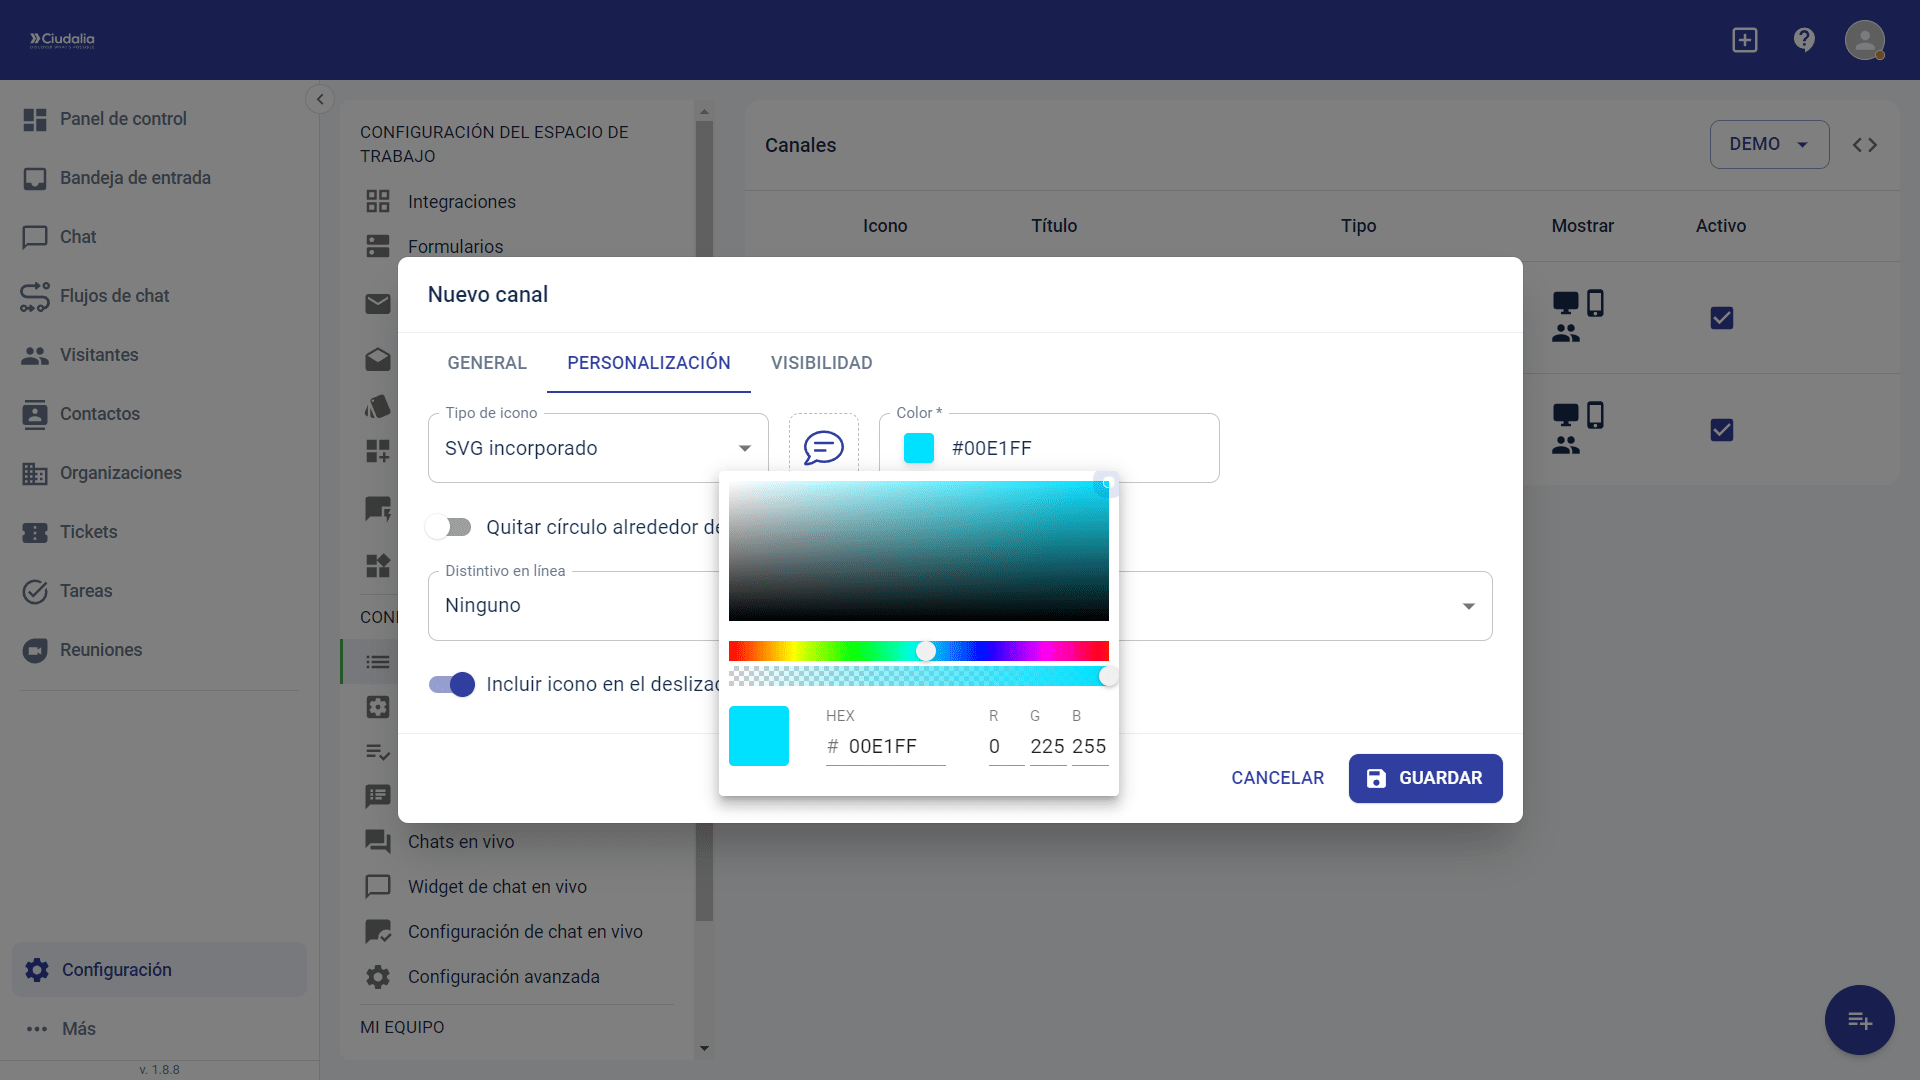Click the embed code brackets icon

[x=1864, y=145]
